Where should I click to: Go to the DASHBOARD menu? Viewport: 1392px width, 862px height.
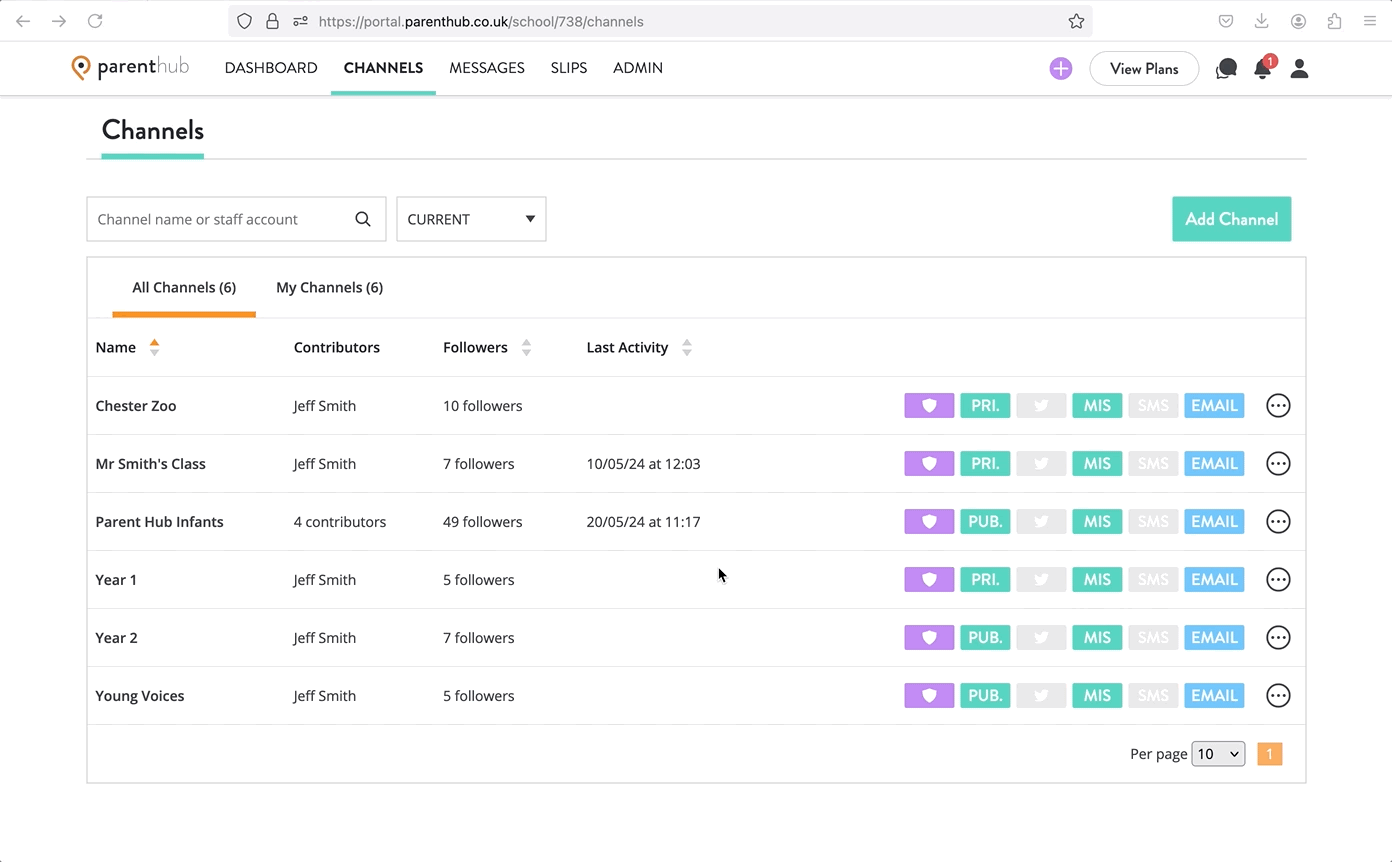271,68
